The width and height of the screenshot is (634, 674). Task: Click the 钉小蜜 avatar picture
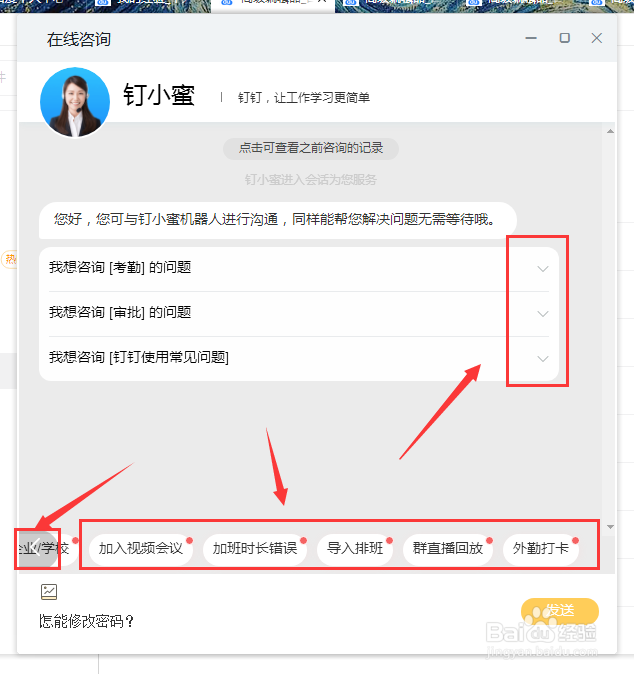click(x=75, y=102)
